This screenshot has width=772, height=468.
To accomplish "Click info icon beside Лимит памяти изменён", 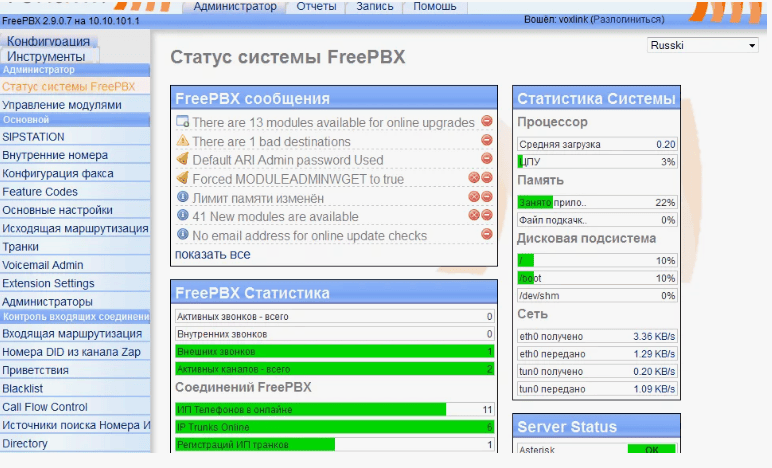I will pos(183,197).
